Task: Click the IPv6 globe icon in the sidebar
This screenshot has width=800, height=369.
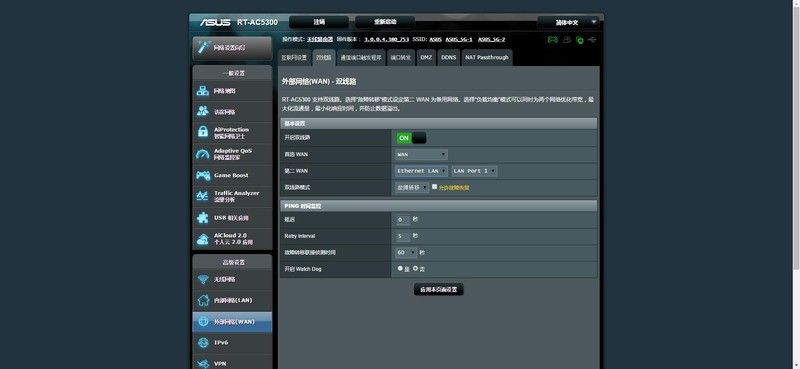Action: pyautogui.click(x=203, y=342)
